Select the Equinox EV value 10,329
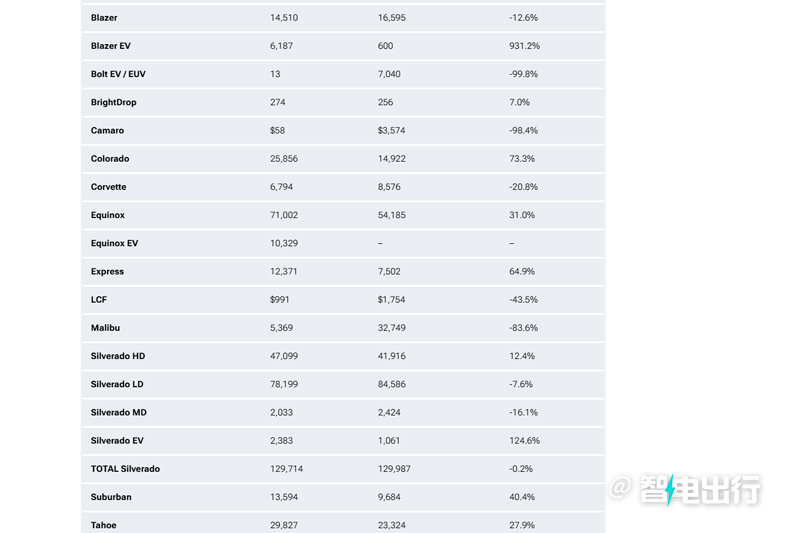The width and height of the screenshot is (800, 533). pyautogui.click(x=284, y=243)
